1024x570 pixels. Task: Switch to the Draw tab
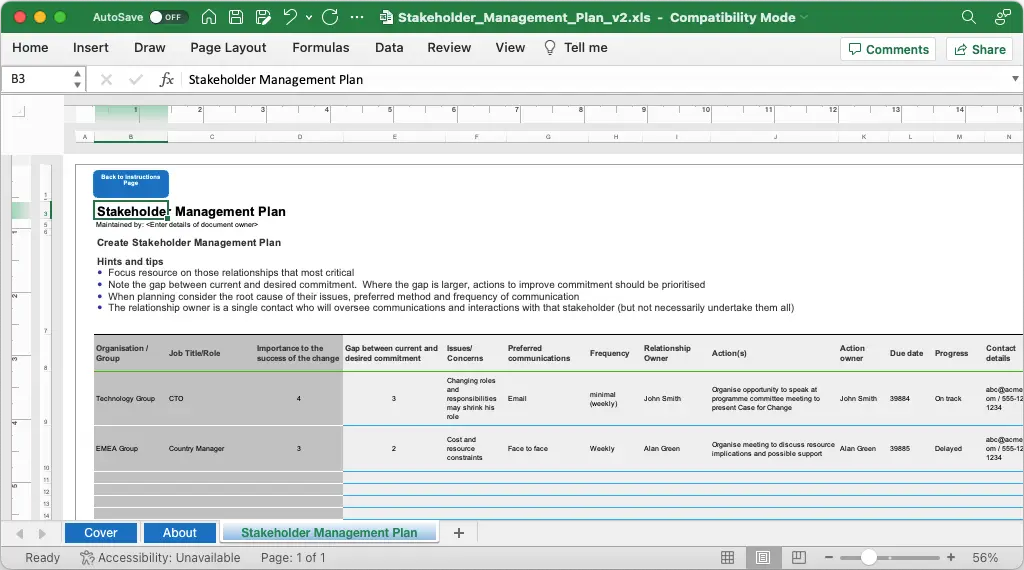pos(150,48)
